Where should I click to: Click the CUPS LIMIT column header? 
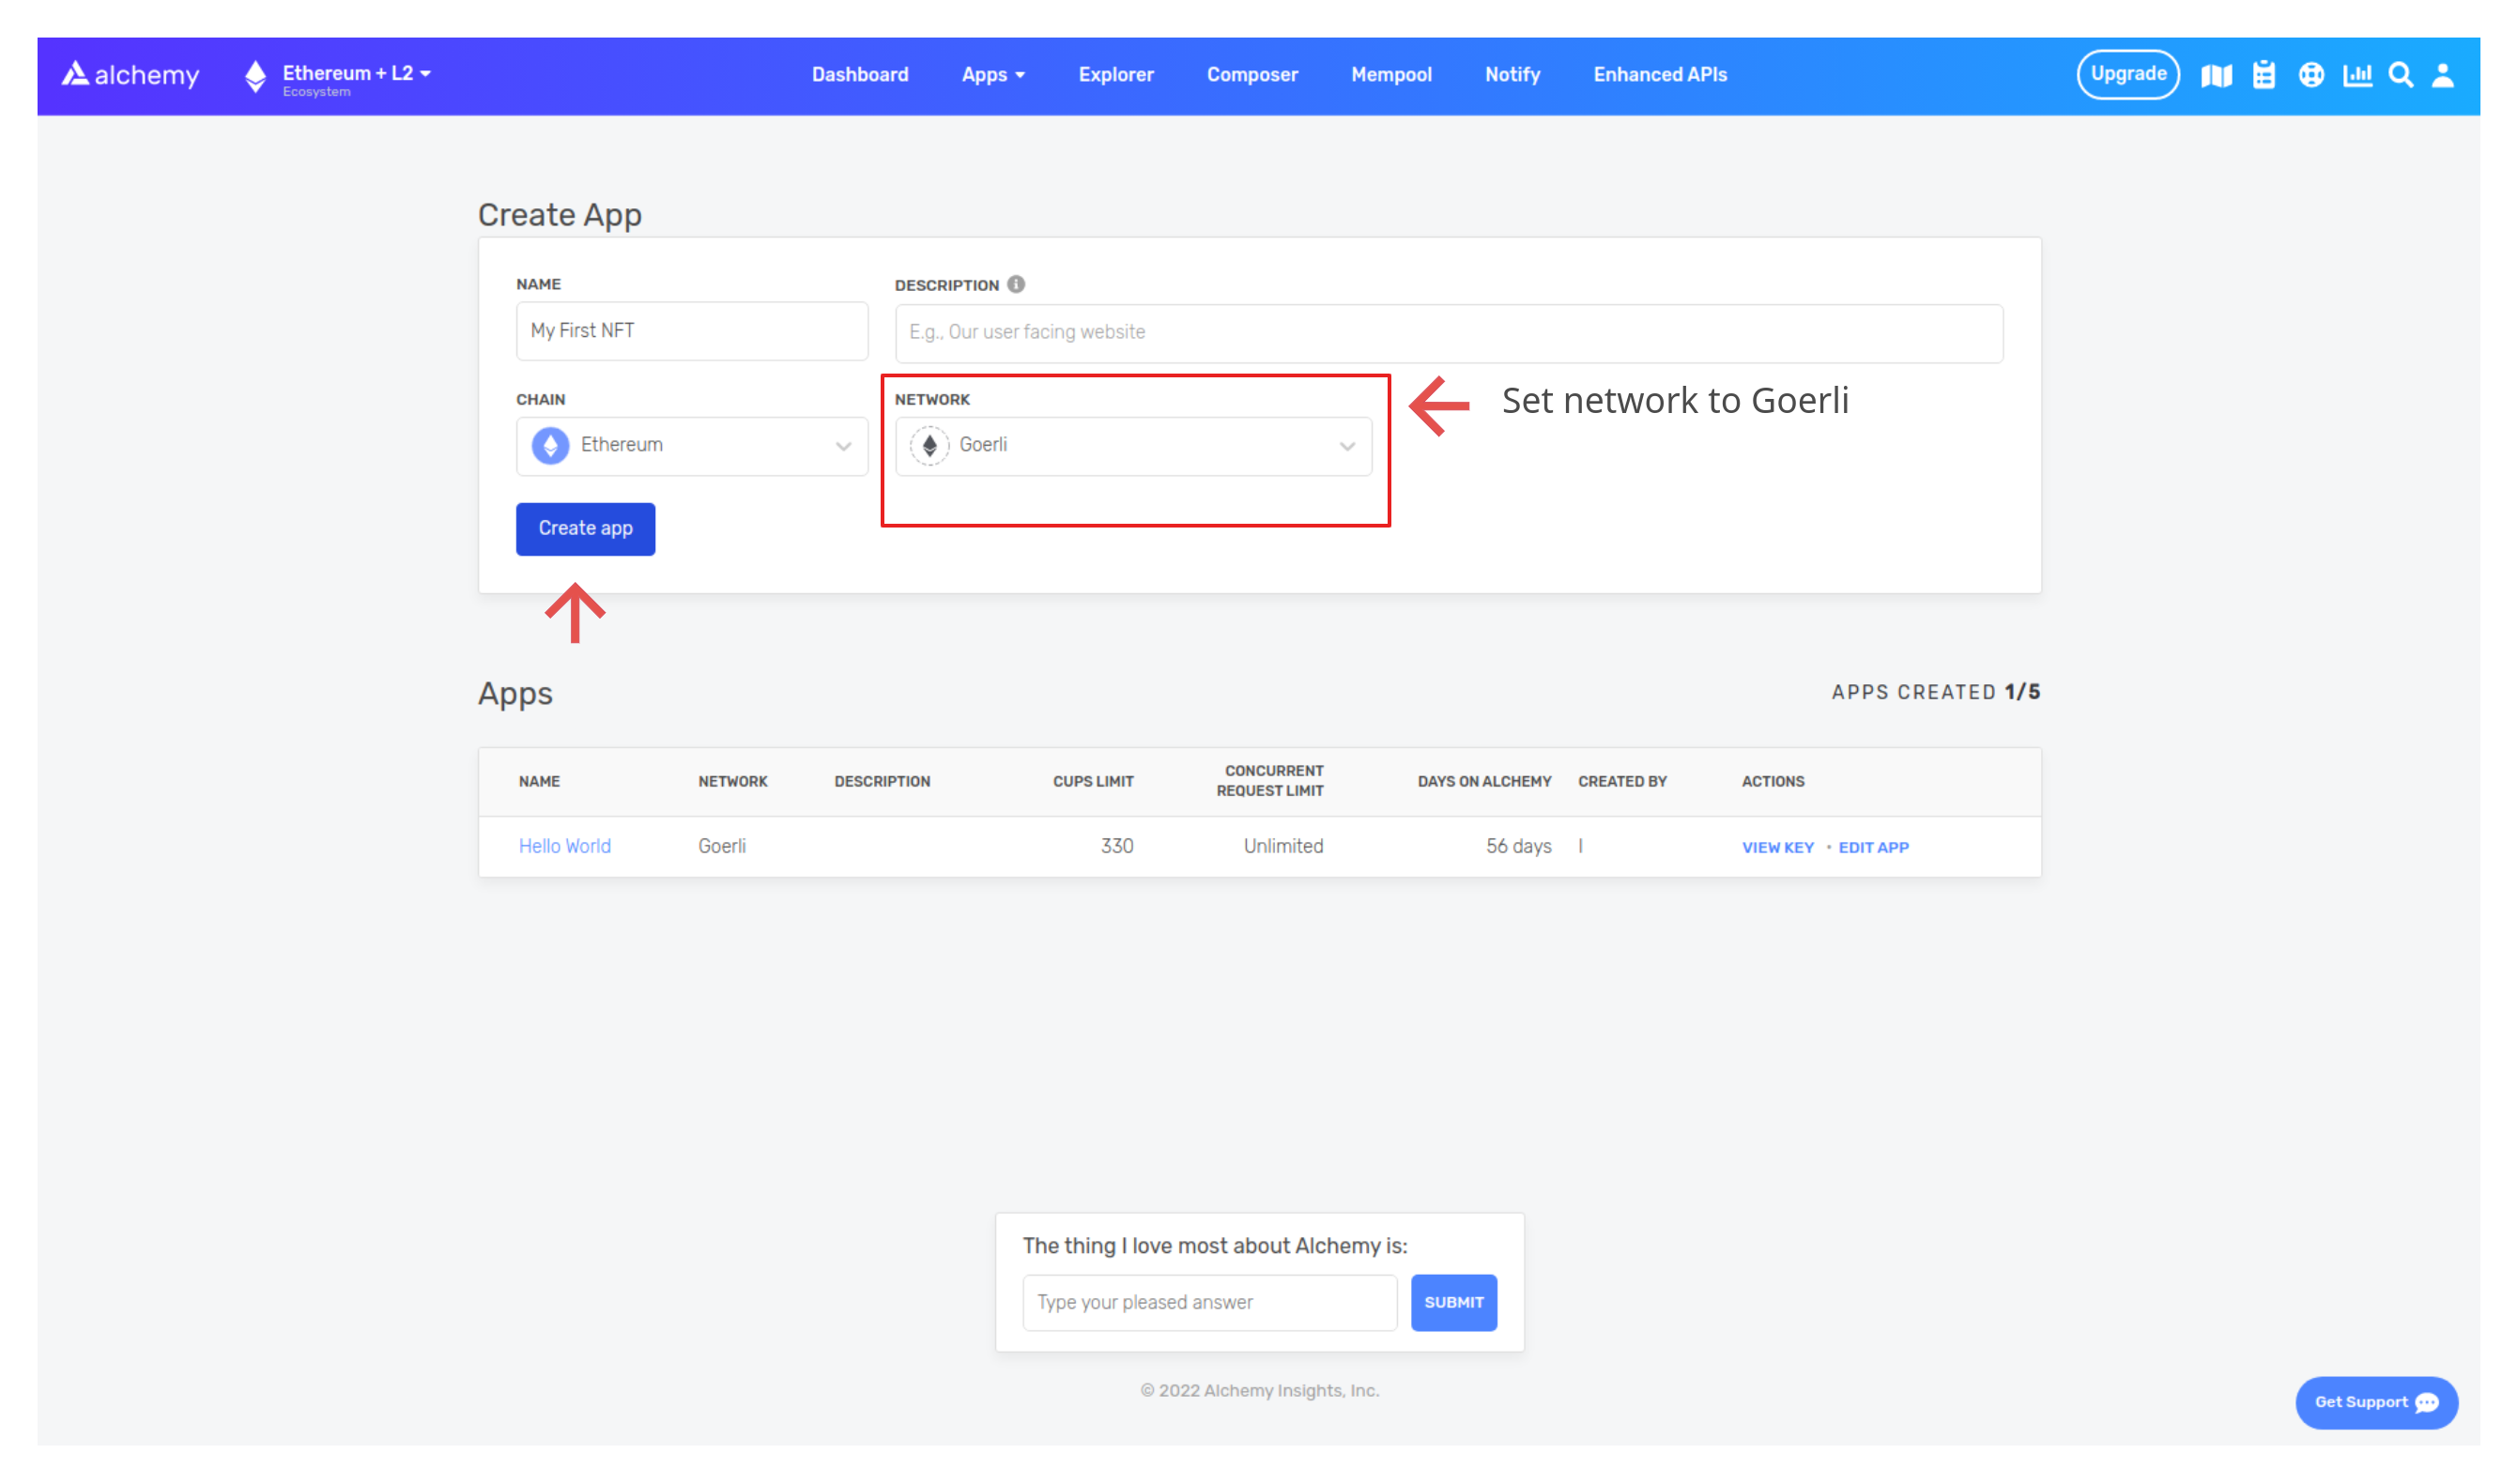pyautogui.click(x=1092, y=781)
